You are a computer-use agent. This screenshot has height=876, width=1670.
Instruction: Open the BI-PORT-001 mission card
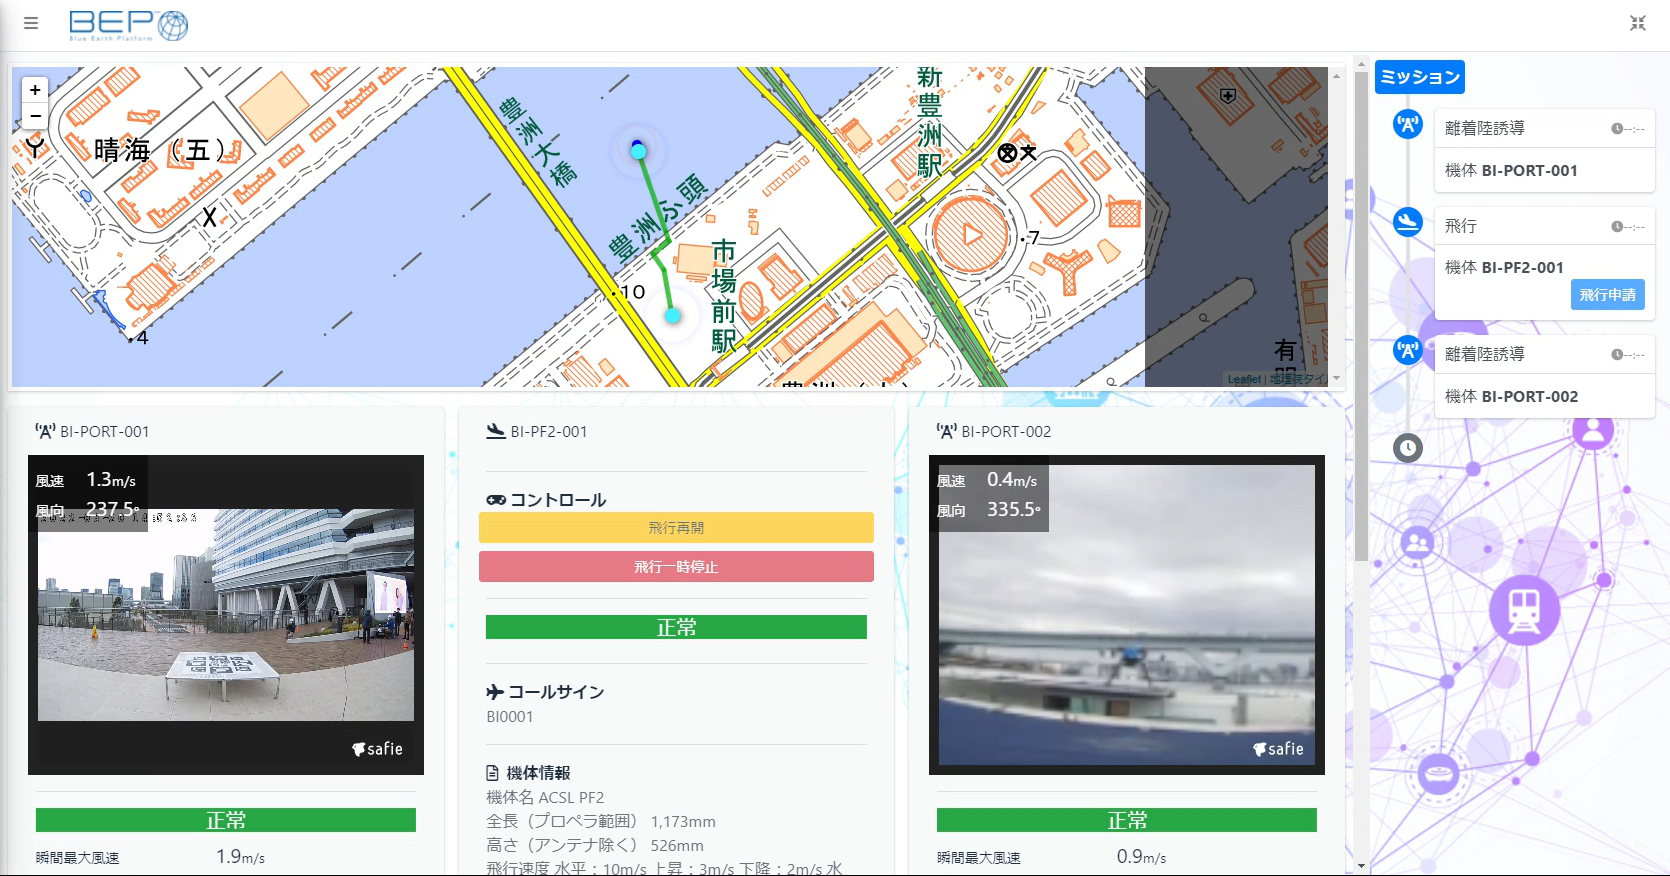[x=1545, y=151]
